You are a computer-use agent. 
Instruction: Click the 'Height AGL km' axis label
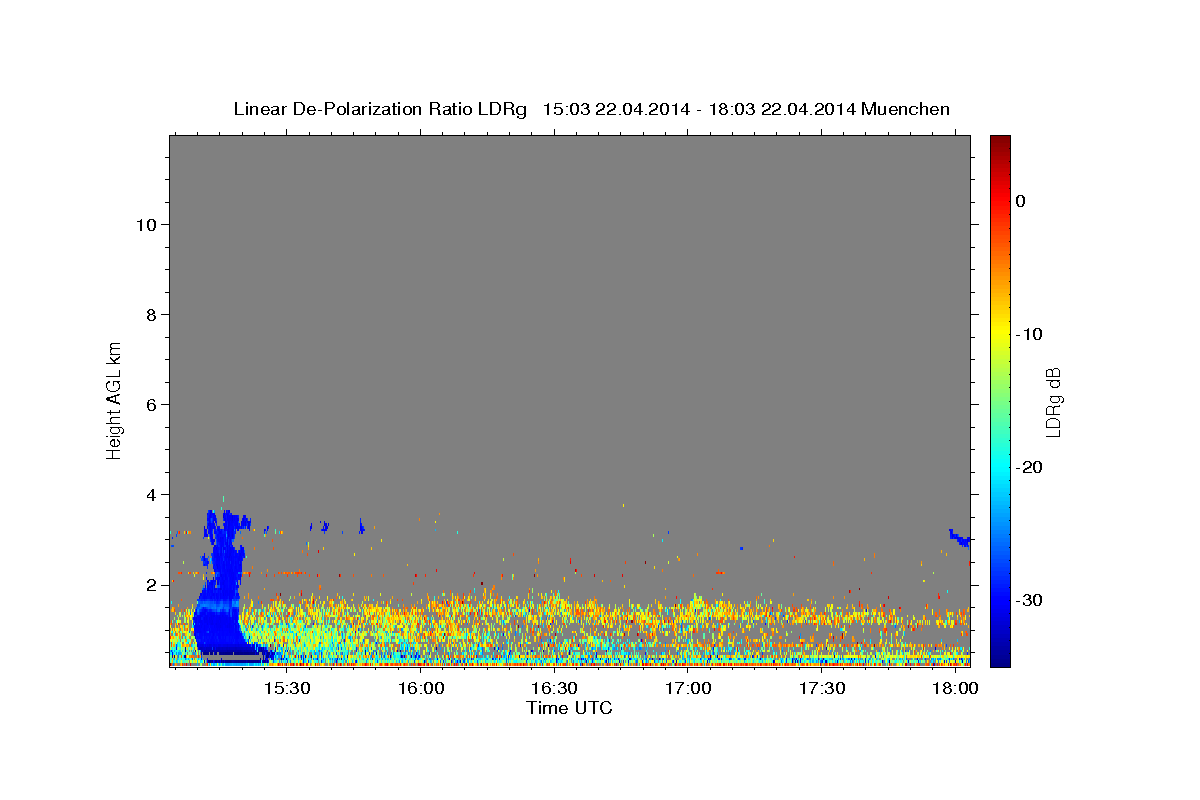[x=115, y=400]
